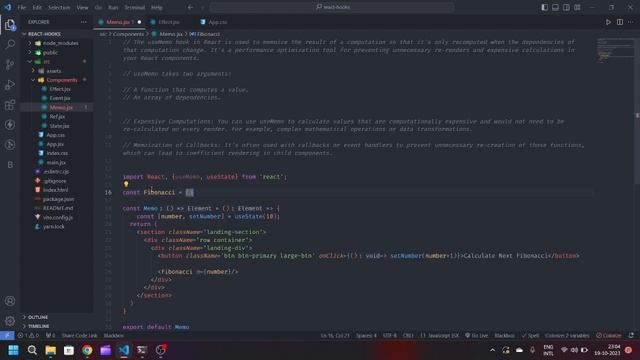The width and height of the screenshot is (640, 360).
Task: Run code with the play icon
Action: 608,22
